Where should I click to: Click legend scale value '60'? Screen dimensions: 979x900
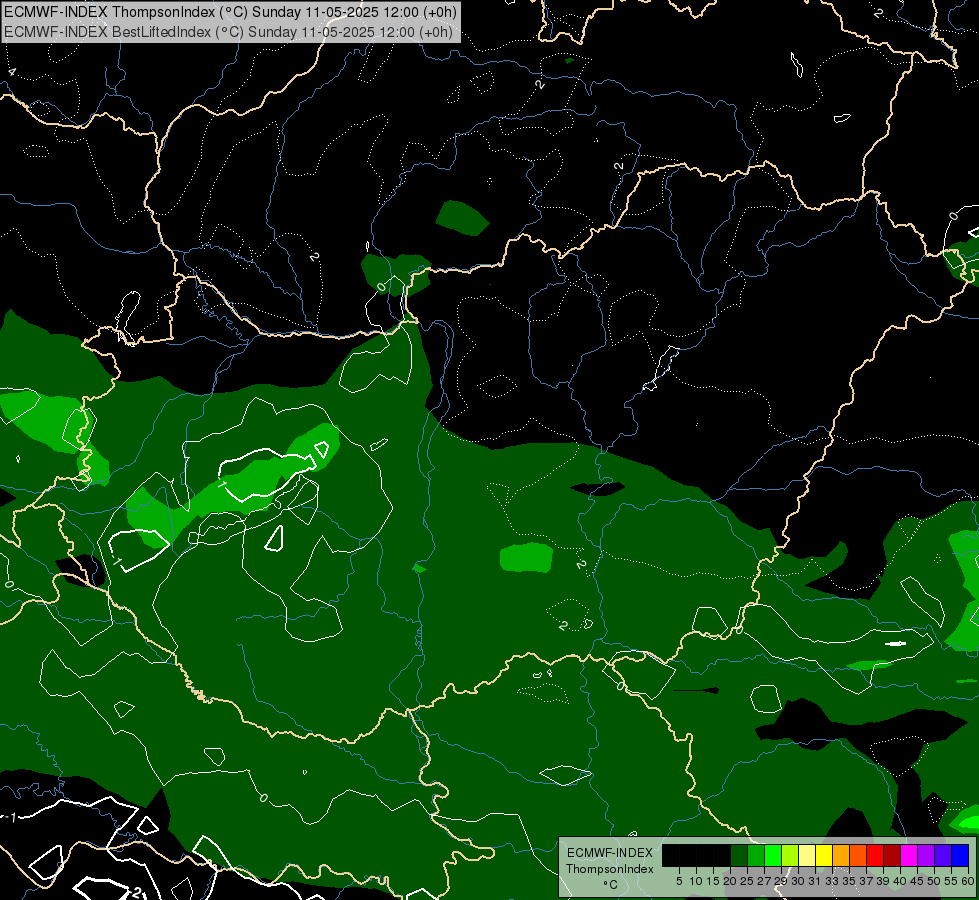[x=968, y=881]
